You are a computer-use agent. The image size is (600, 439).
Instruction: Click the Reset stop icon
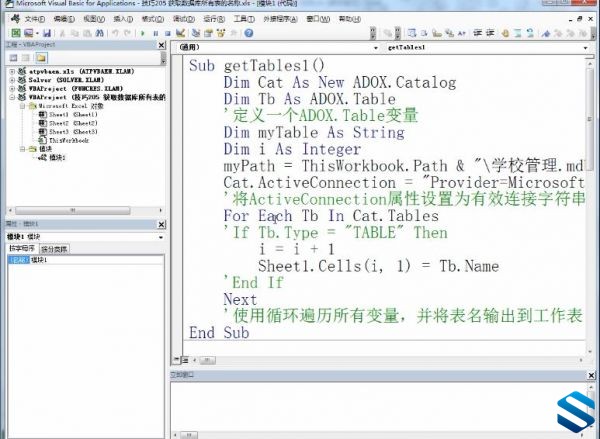click(168, 33)
